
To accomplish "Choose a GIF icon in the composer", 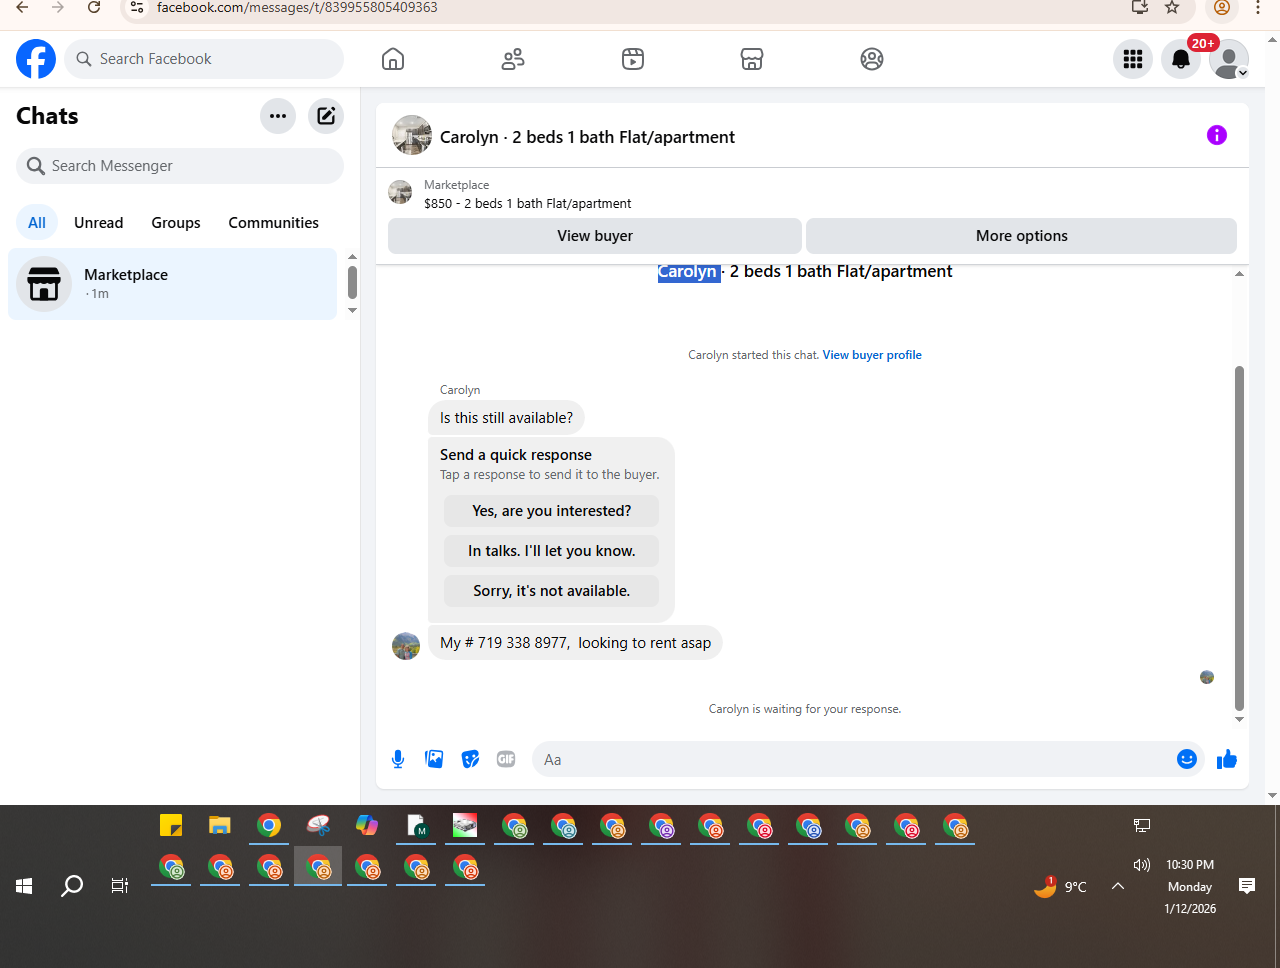I will (x=506, y=759).
